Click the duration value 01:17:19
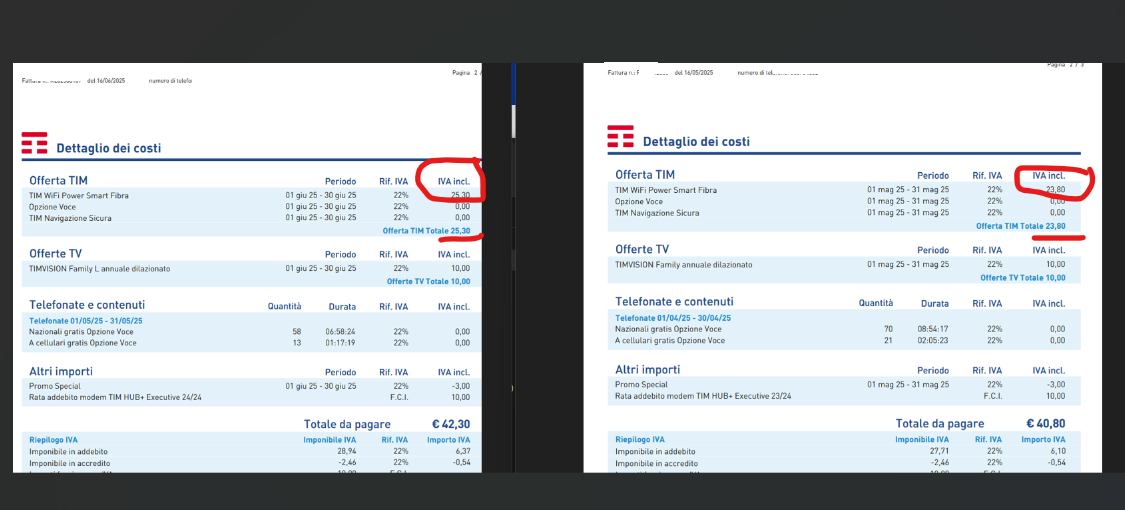 click(x=340, y=343)
